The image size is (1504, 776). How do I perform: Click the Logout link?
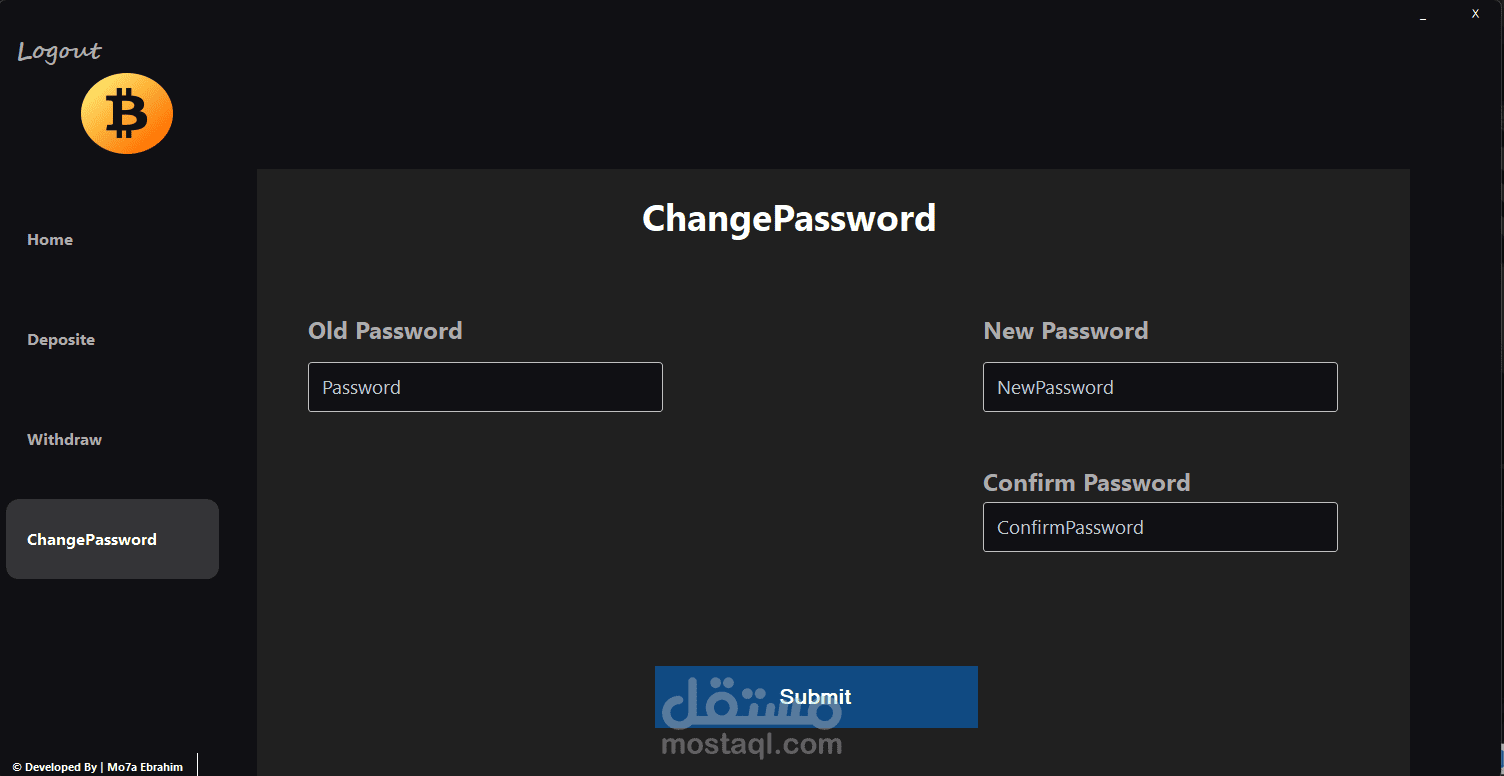click(59, 51)
